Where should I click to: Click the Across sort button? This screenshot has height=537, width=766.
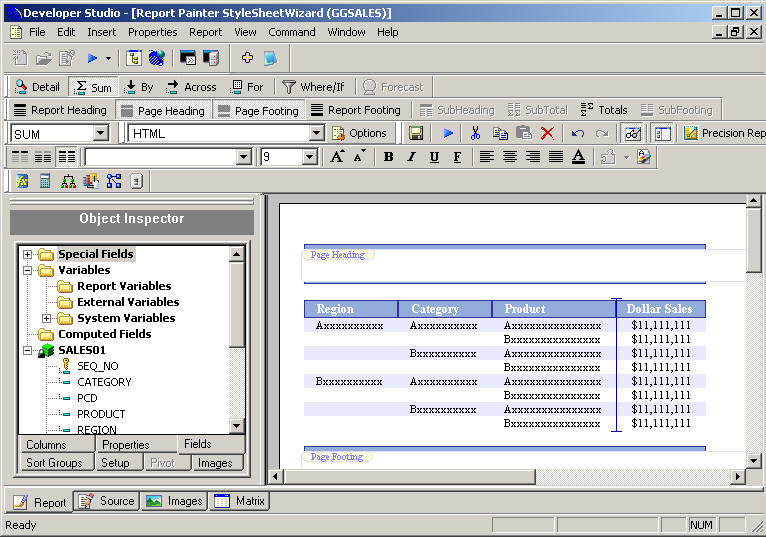pos(191,87)
